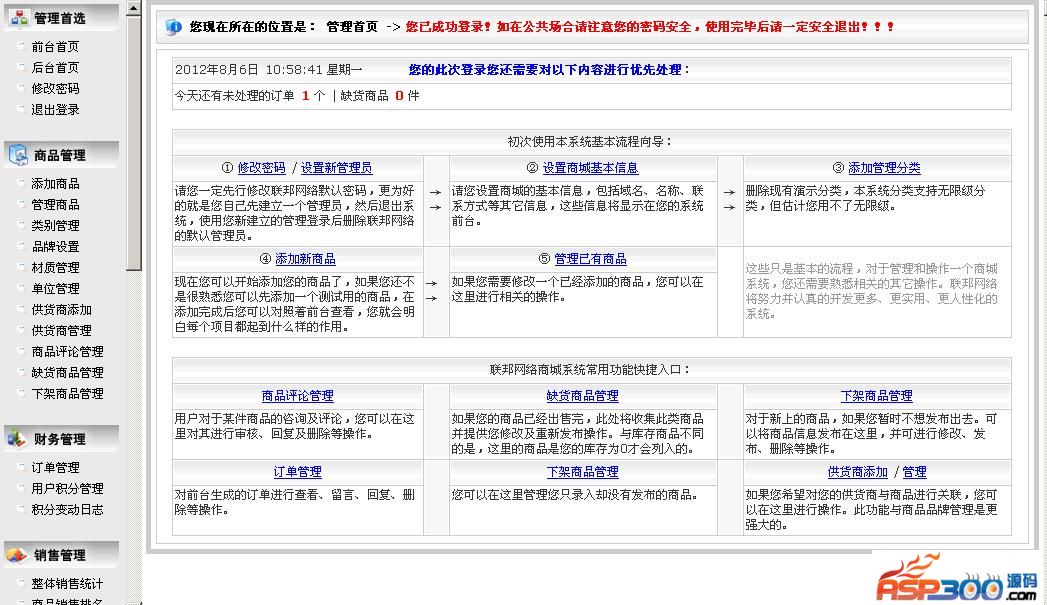The height and width of the screenshot is (605, 1047).
Task: Click the red 您已成功登录 notice text
Action: (x=650, y=27)
